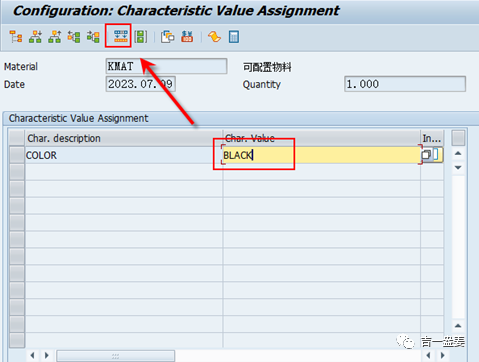479x362 pixels.
Task: Click the In... column header
Action: click(432, 138)
